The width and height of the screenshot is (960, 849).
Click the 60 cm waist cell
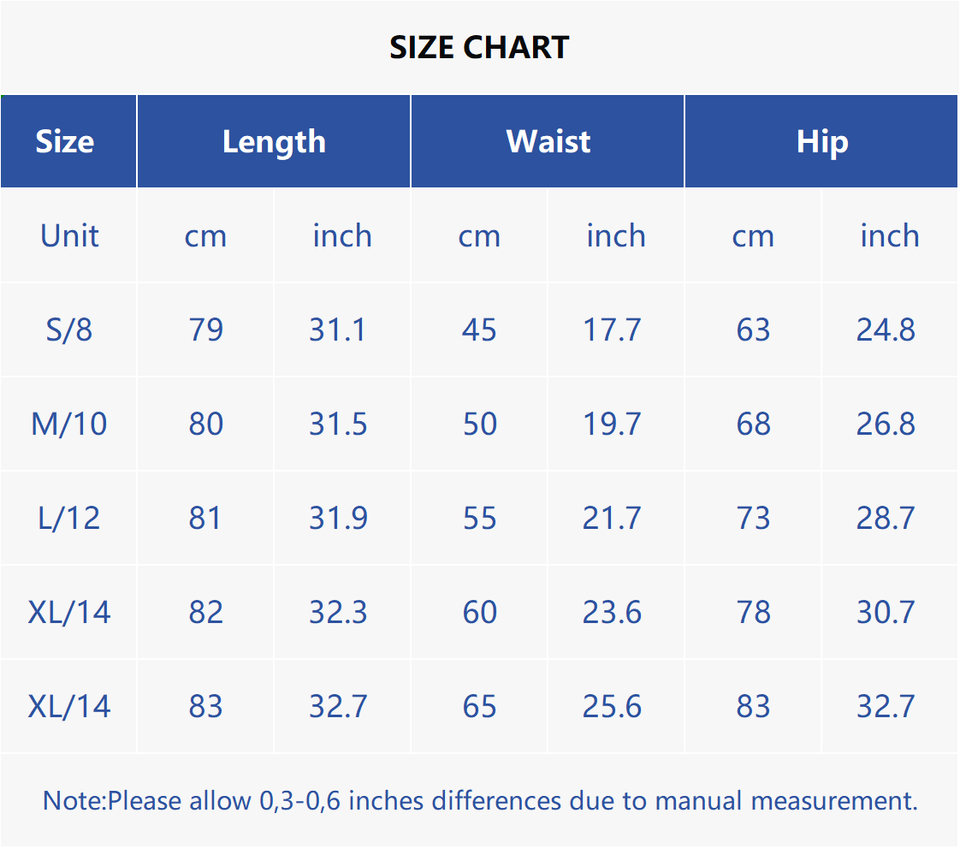[480, 612]
